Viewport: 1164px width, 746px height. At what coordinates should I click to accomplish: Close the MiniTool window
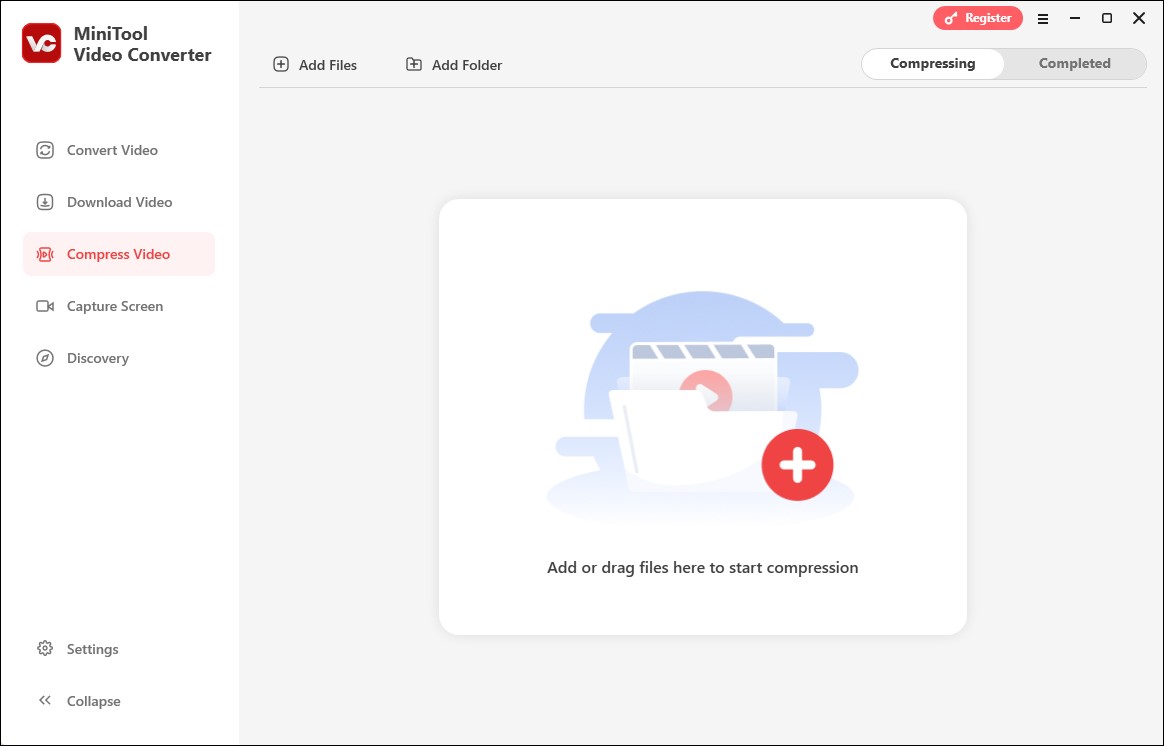coord(1139,18)
